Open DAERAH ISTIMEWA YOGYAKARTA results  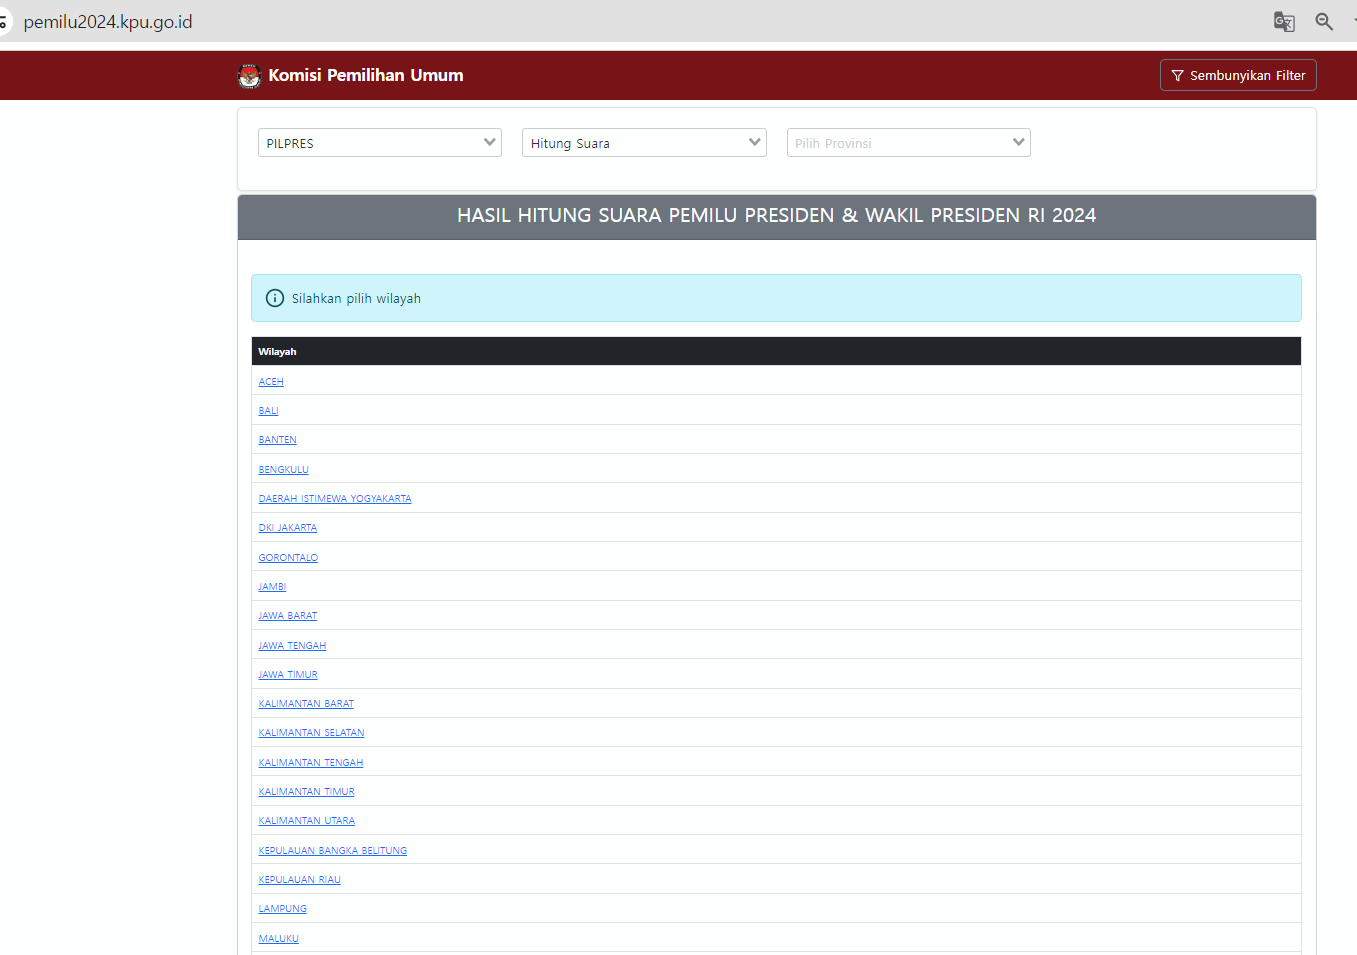(335, 499)
